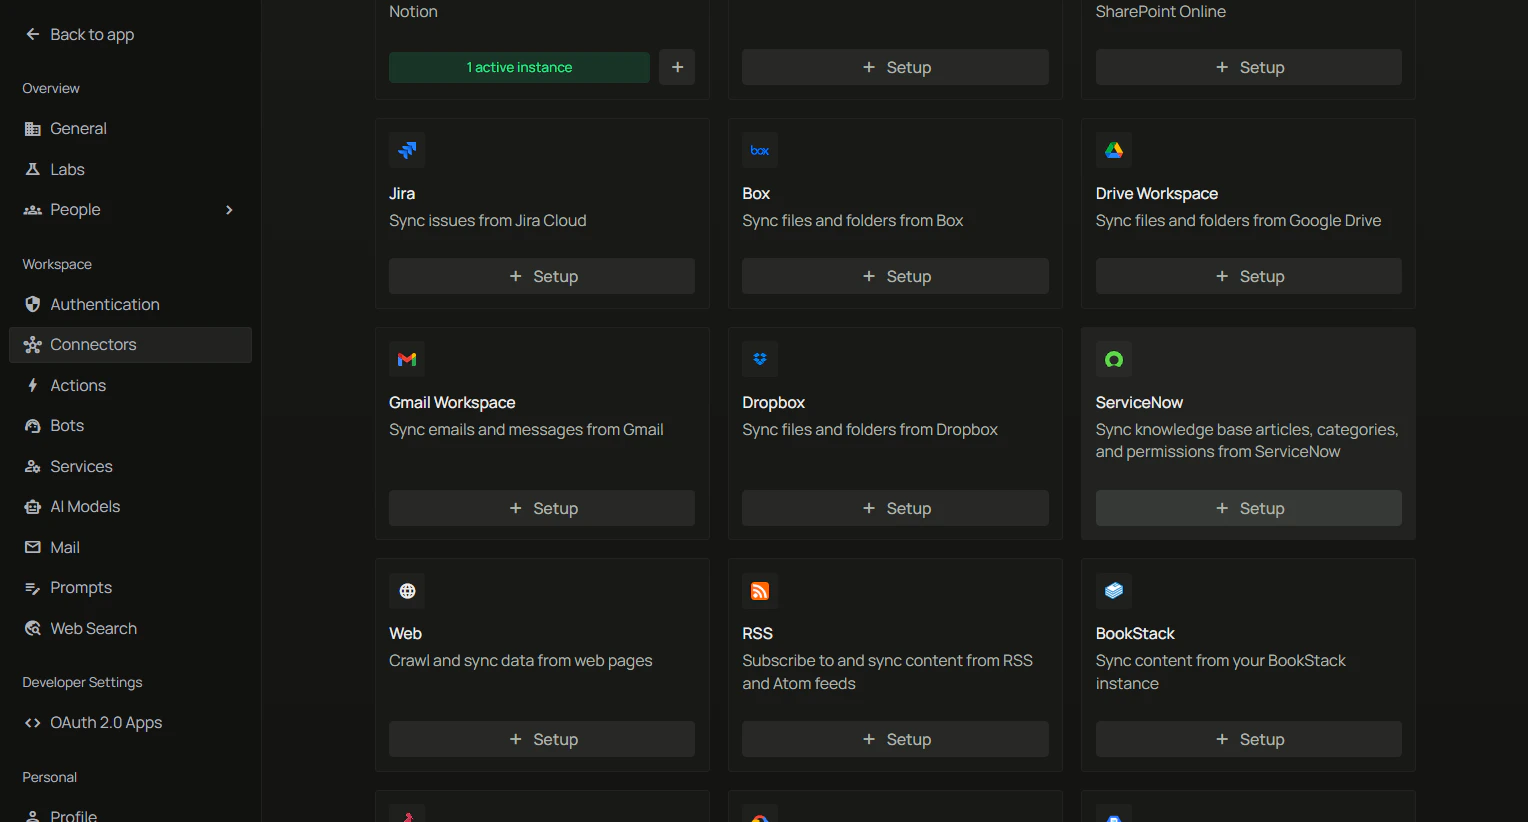Click the Services sidebar icon
Viewport: 1528px width, 822px height.
coord(33,466)
